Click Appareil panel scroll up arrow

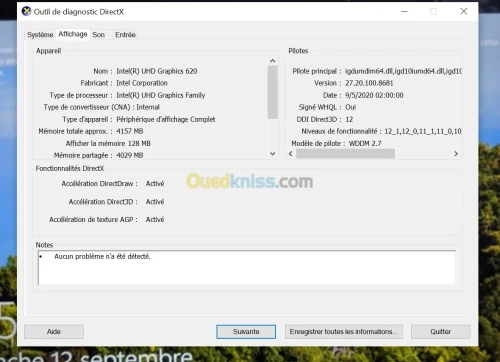pyautogui.click(x=272, y=61)
